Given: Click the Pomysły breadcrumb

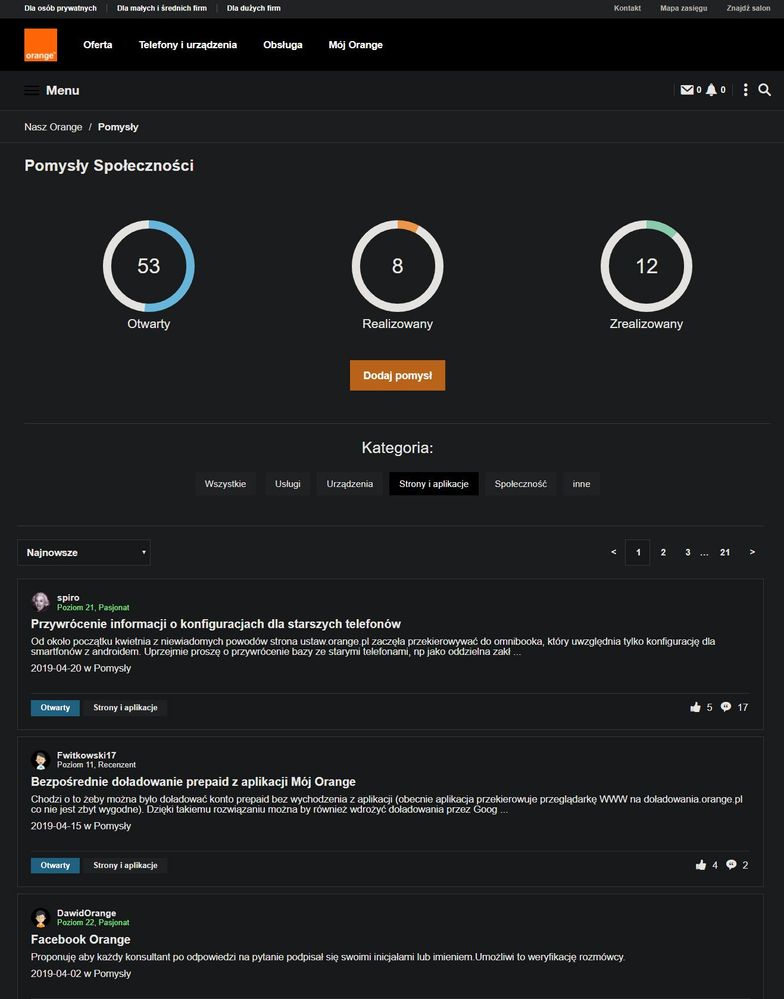Looking at the screenshot, I should (118, 127).
